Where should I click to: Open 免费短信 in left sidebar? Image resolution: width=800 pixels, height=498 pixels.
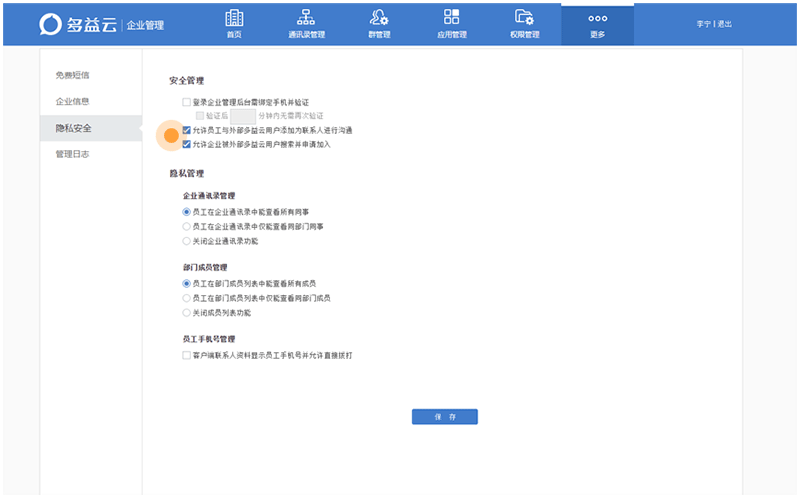pos(80,75)
